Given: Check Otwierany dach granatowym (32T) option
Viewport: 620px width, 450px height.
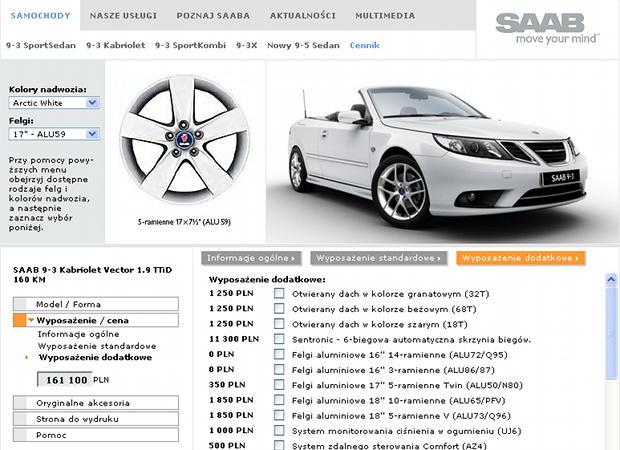Looking at the screenshot, I should coord(279,293).
